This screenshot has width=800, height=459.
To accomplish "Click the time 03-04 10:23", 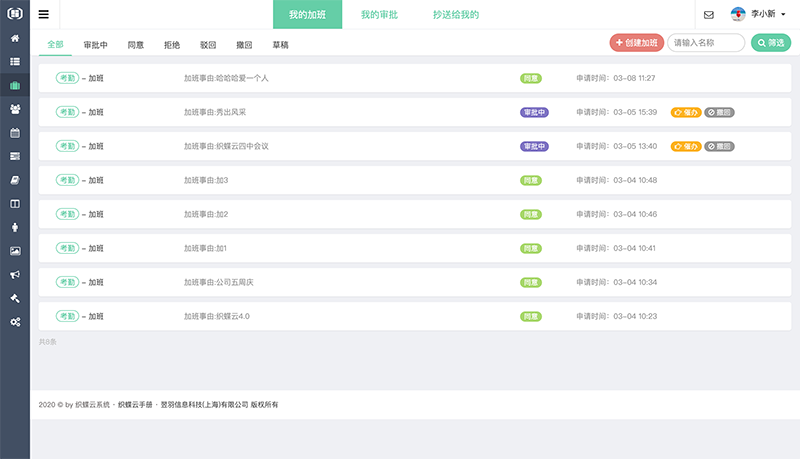I will 635,316.
